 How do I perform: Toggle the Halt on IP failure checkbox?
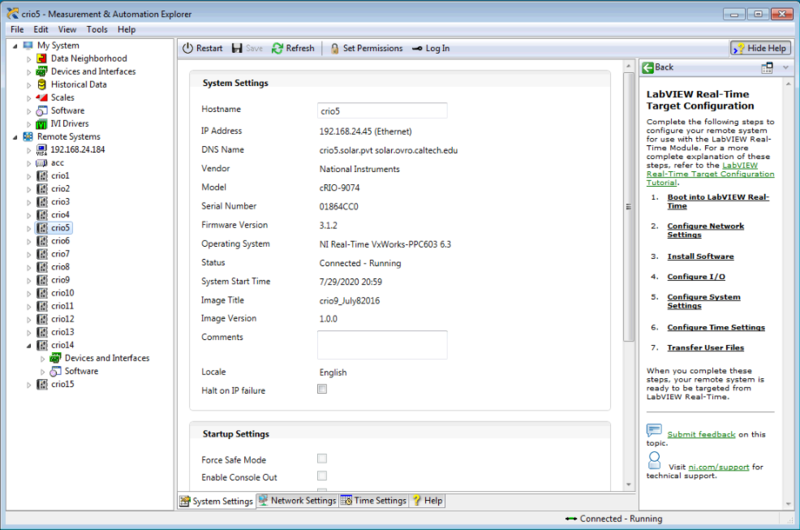click(x=322, y=389)
